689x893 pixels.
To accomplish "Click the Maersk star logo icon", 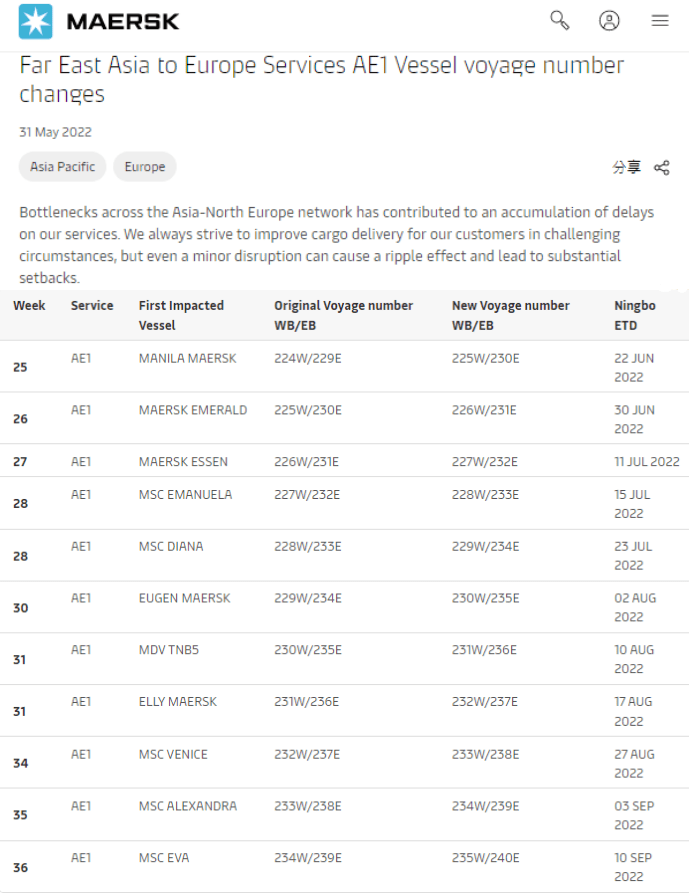I will (x=35, y=21).
